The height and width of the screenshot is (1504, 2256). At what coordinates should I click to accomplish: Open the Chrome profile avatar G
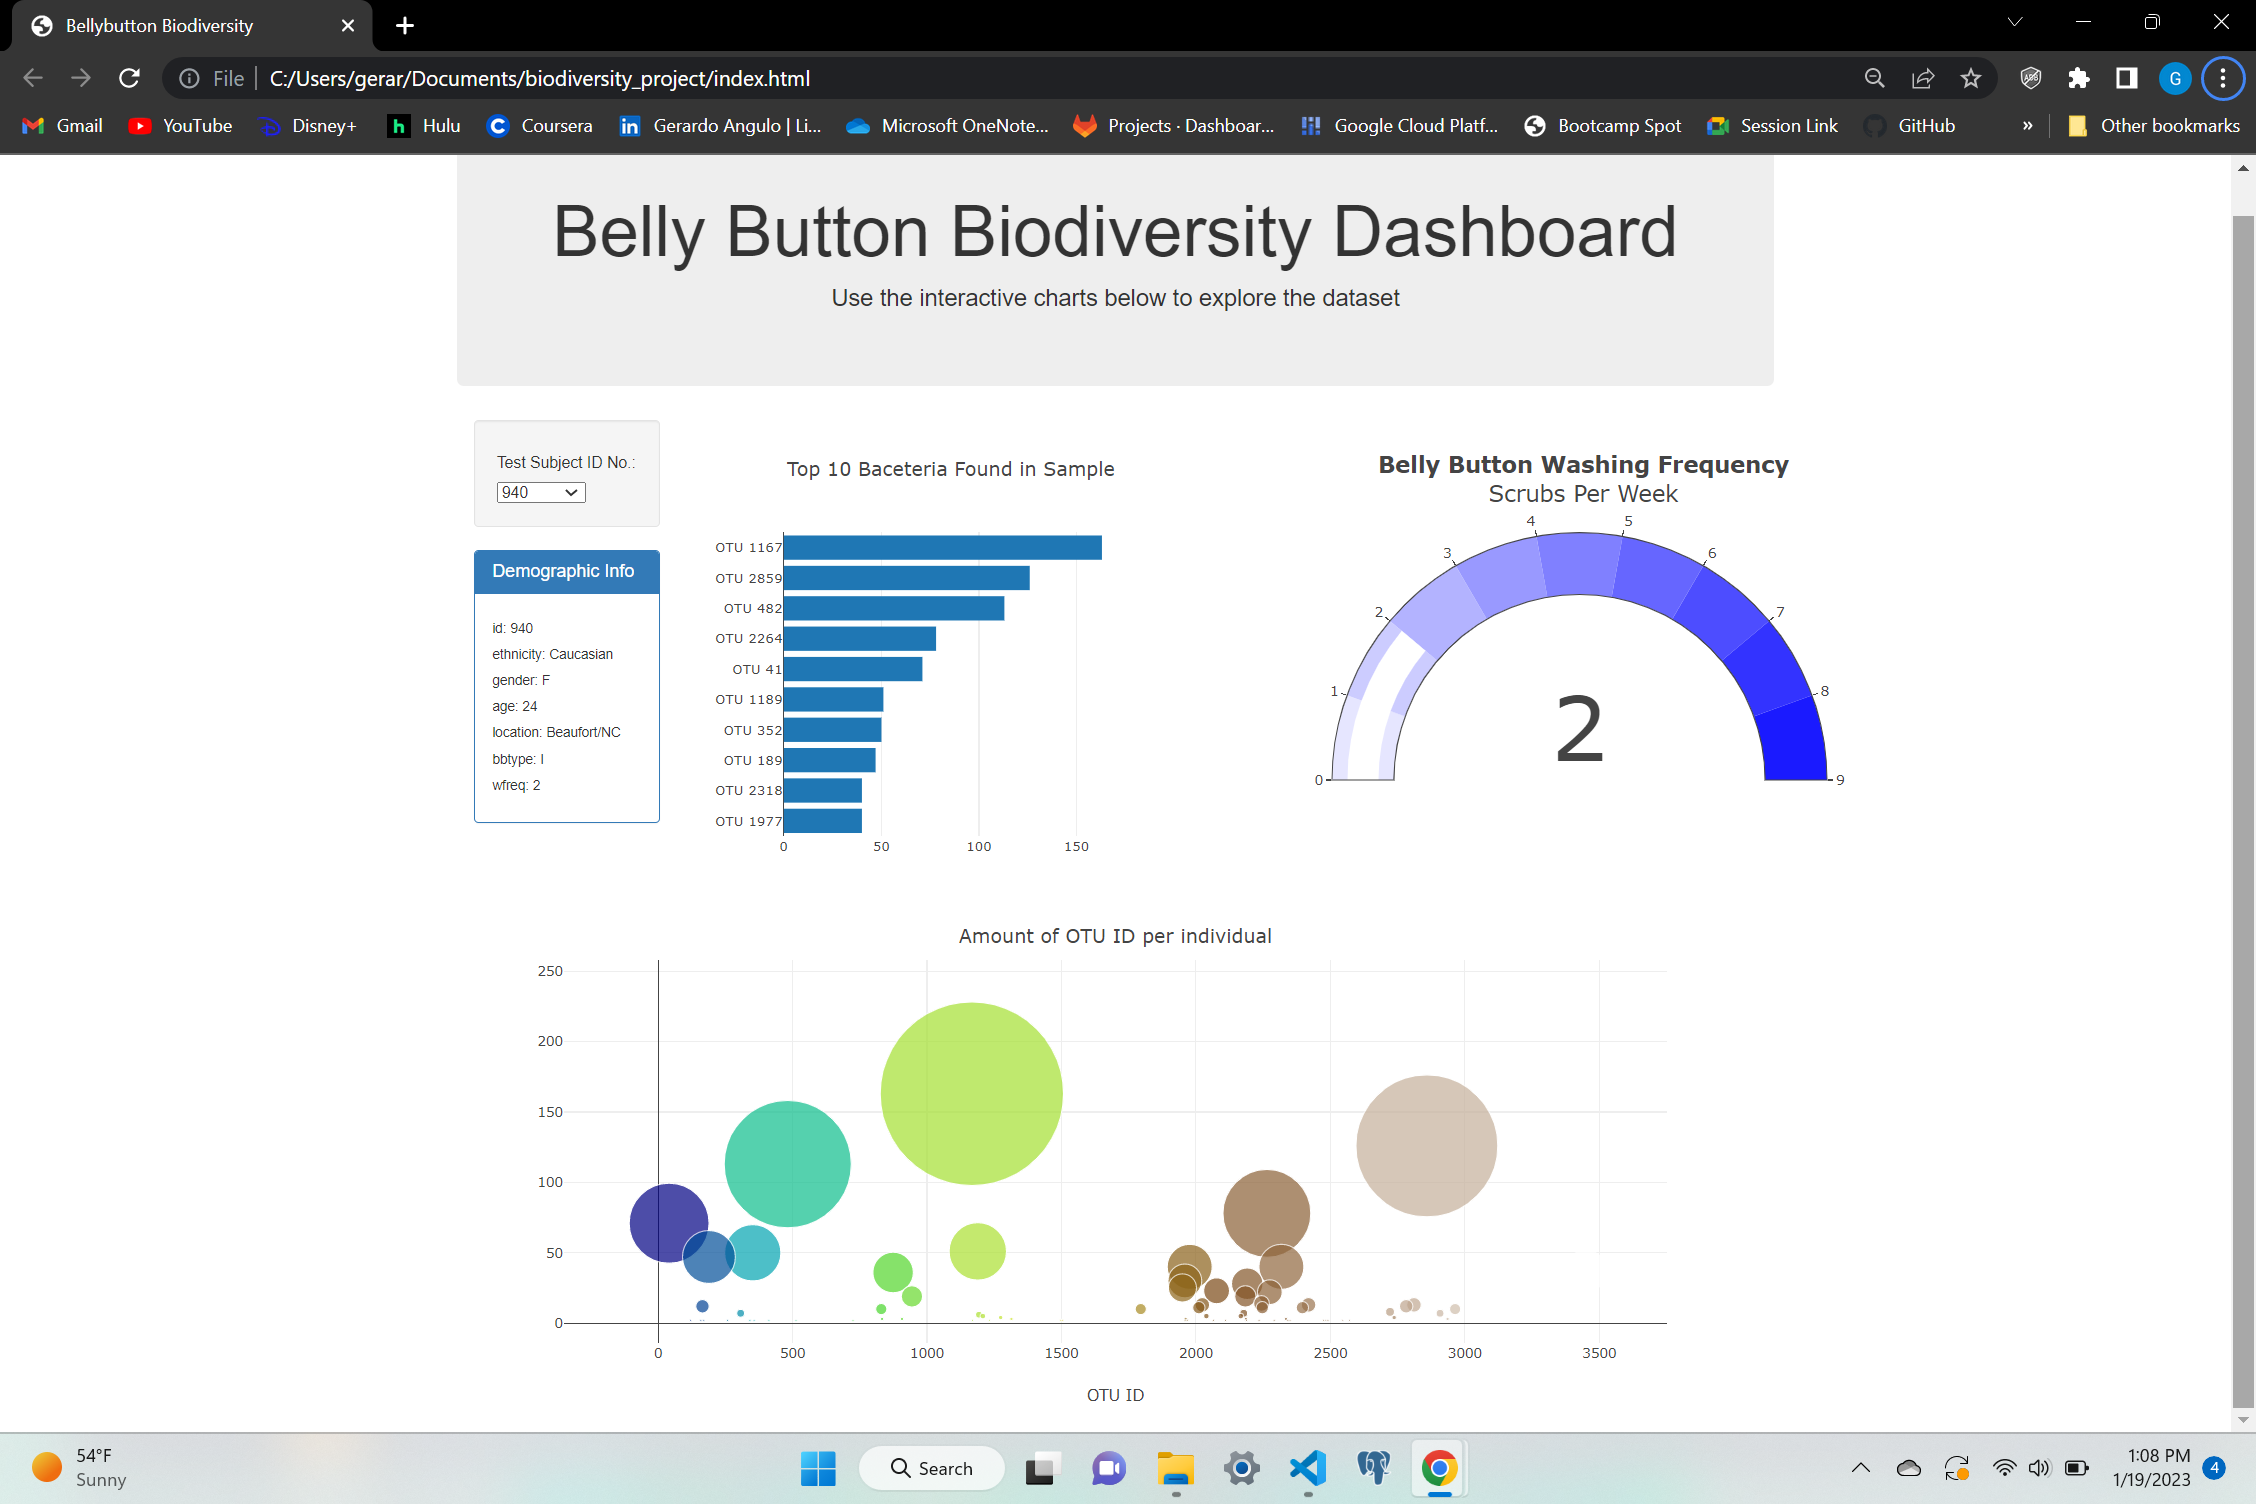click(x=2175, y=78)
